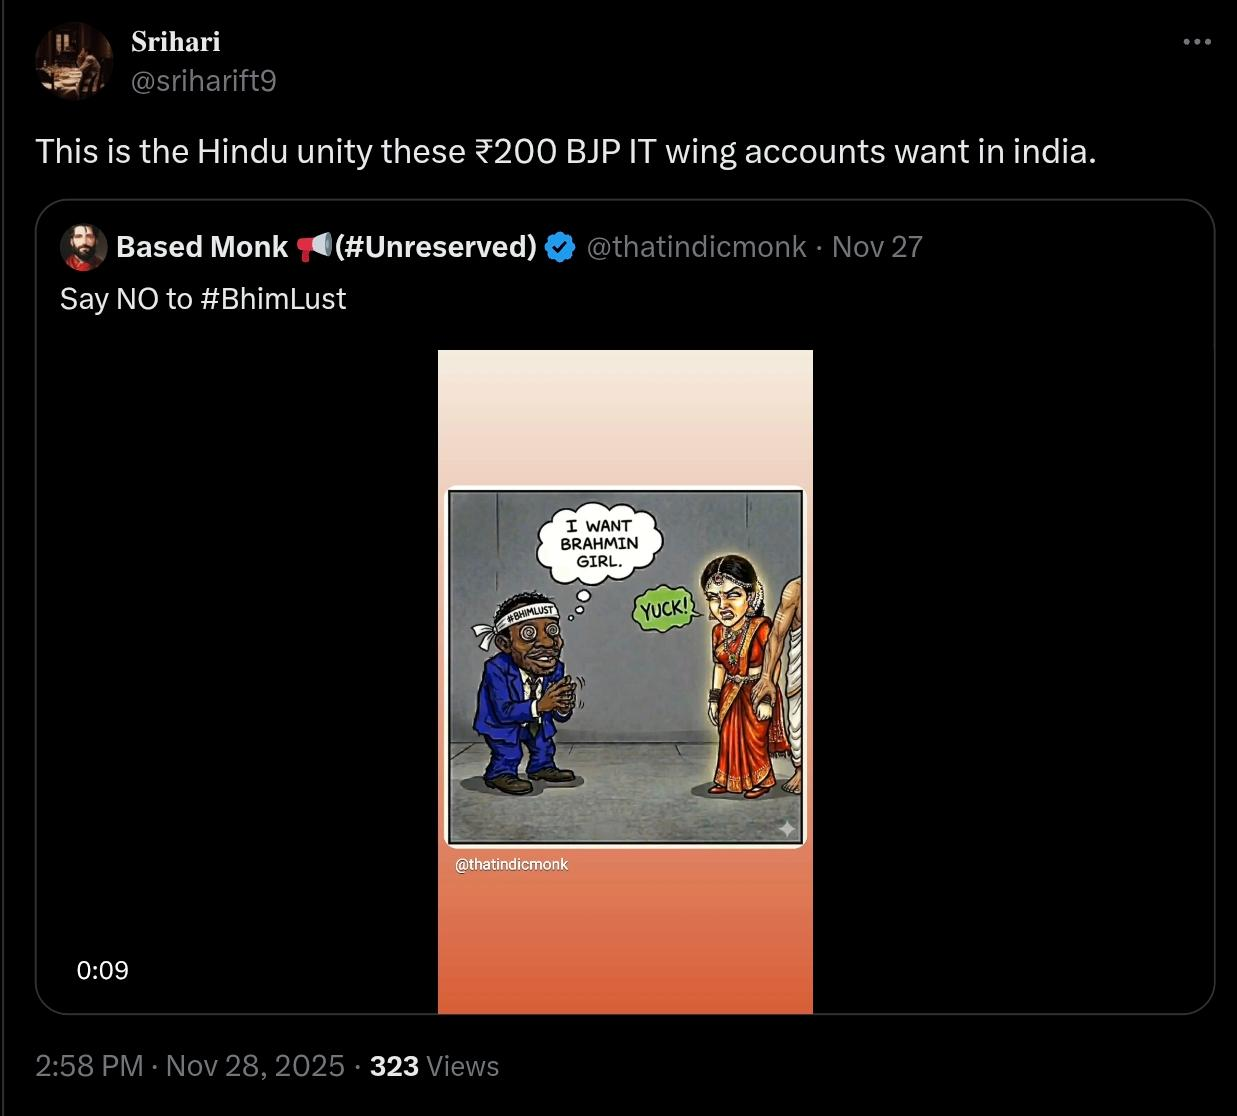Click the 323 Views count
The width and height of the screenshot is (1237, 1116).
click(434, 1066)
